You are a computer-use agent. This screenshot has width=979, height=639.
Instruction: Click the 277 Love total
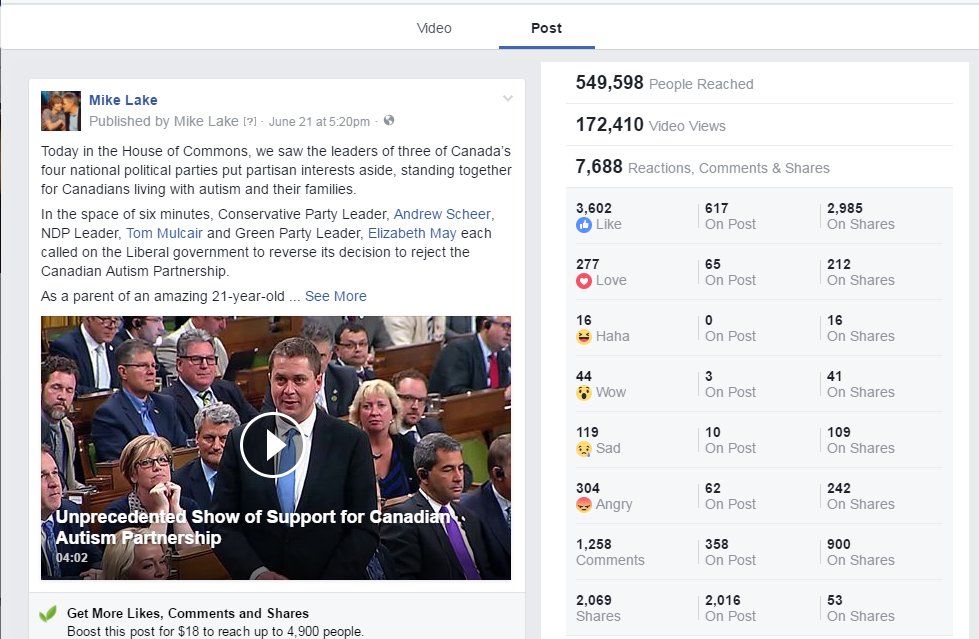tap(588, 264)
